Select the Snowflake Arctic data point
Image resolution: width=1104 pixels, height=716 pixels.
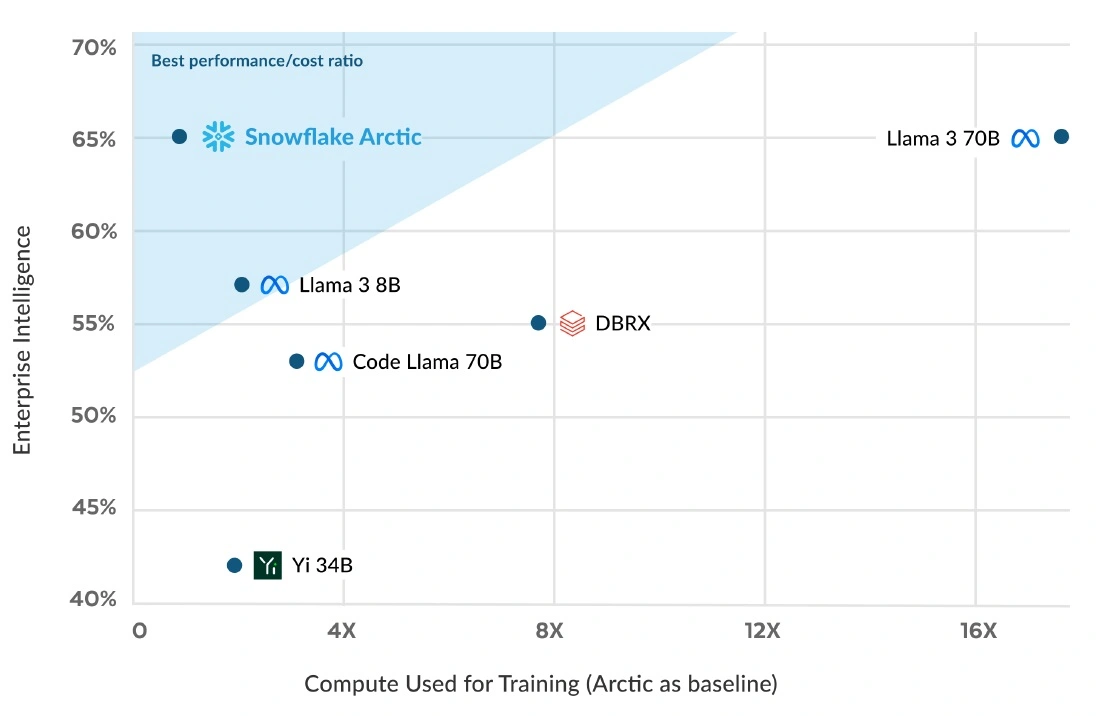click(x=180, y=137)
